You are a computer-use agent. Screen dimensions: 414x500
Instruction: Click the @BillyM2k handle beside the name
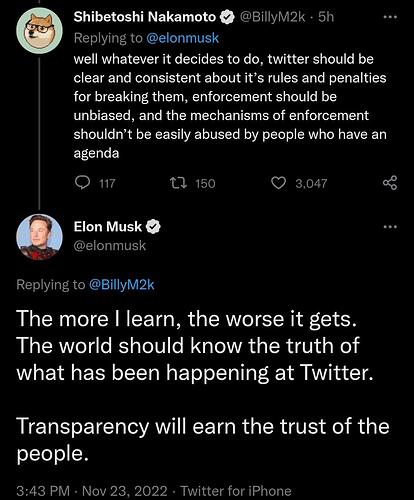point(272,17)
